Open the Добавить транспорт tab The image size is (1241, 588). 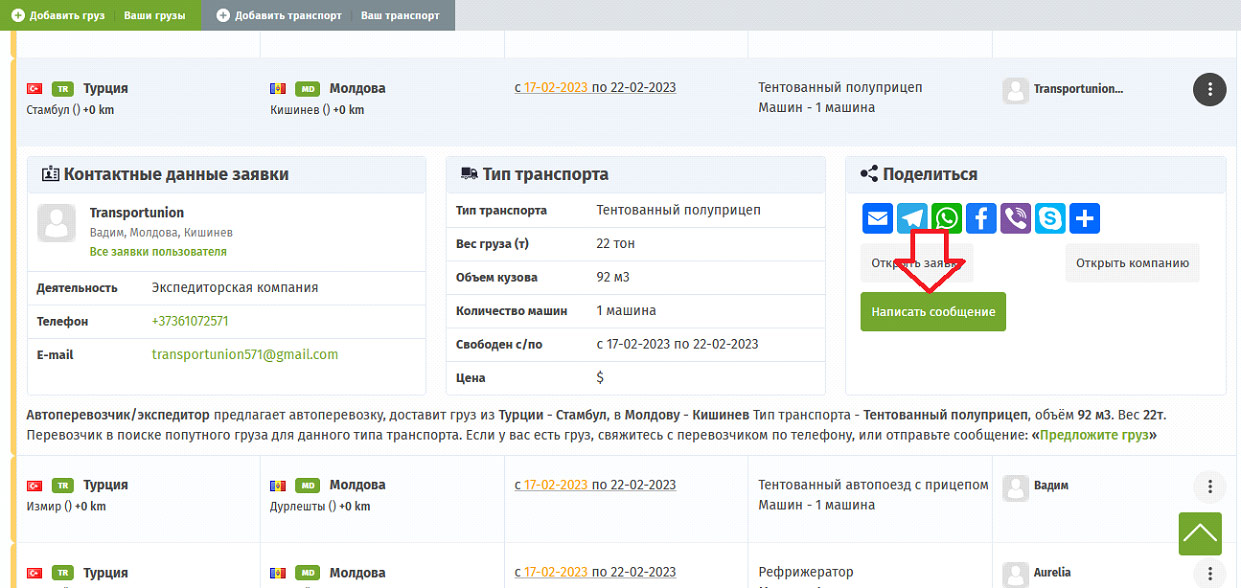click(279, 15)
